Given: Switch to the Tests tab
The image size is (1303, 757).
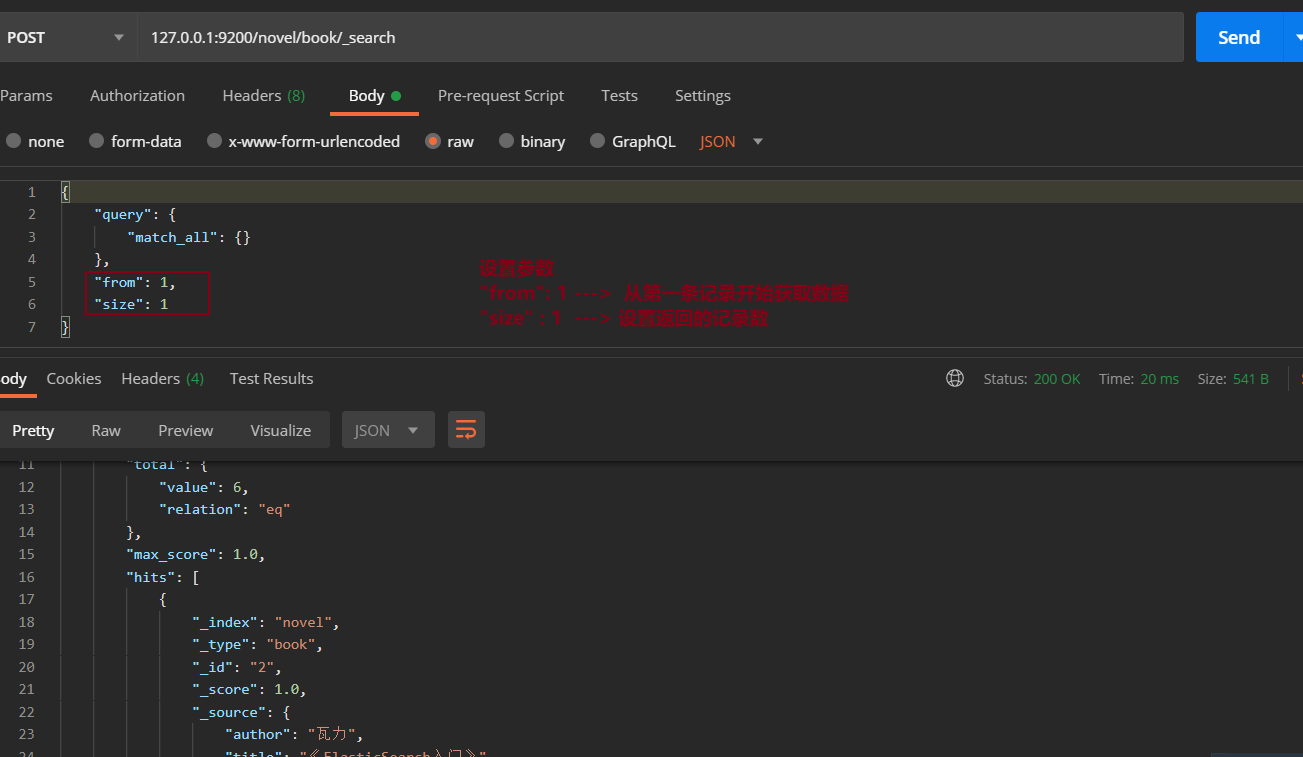Looking at the screenshot, I should coord(619,95).
